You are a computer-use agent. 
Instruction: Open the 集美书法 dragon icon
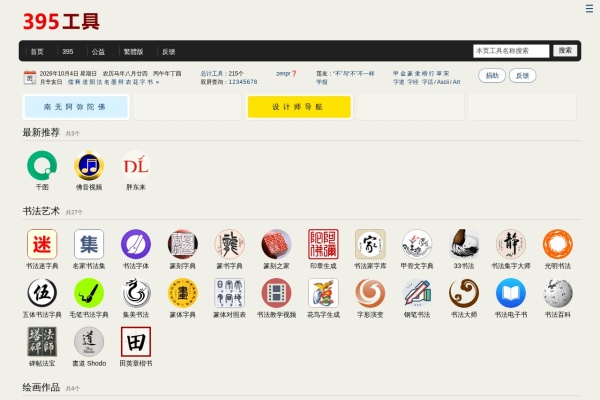tap(136, 293)
